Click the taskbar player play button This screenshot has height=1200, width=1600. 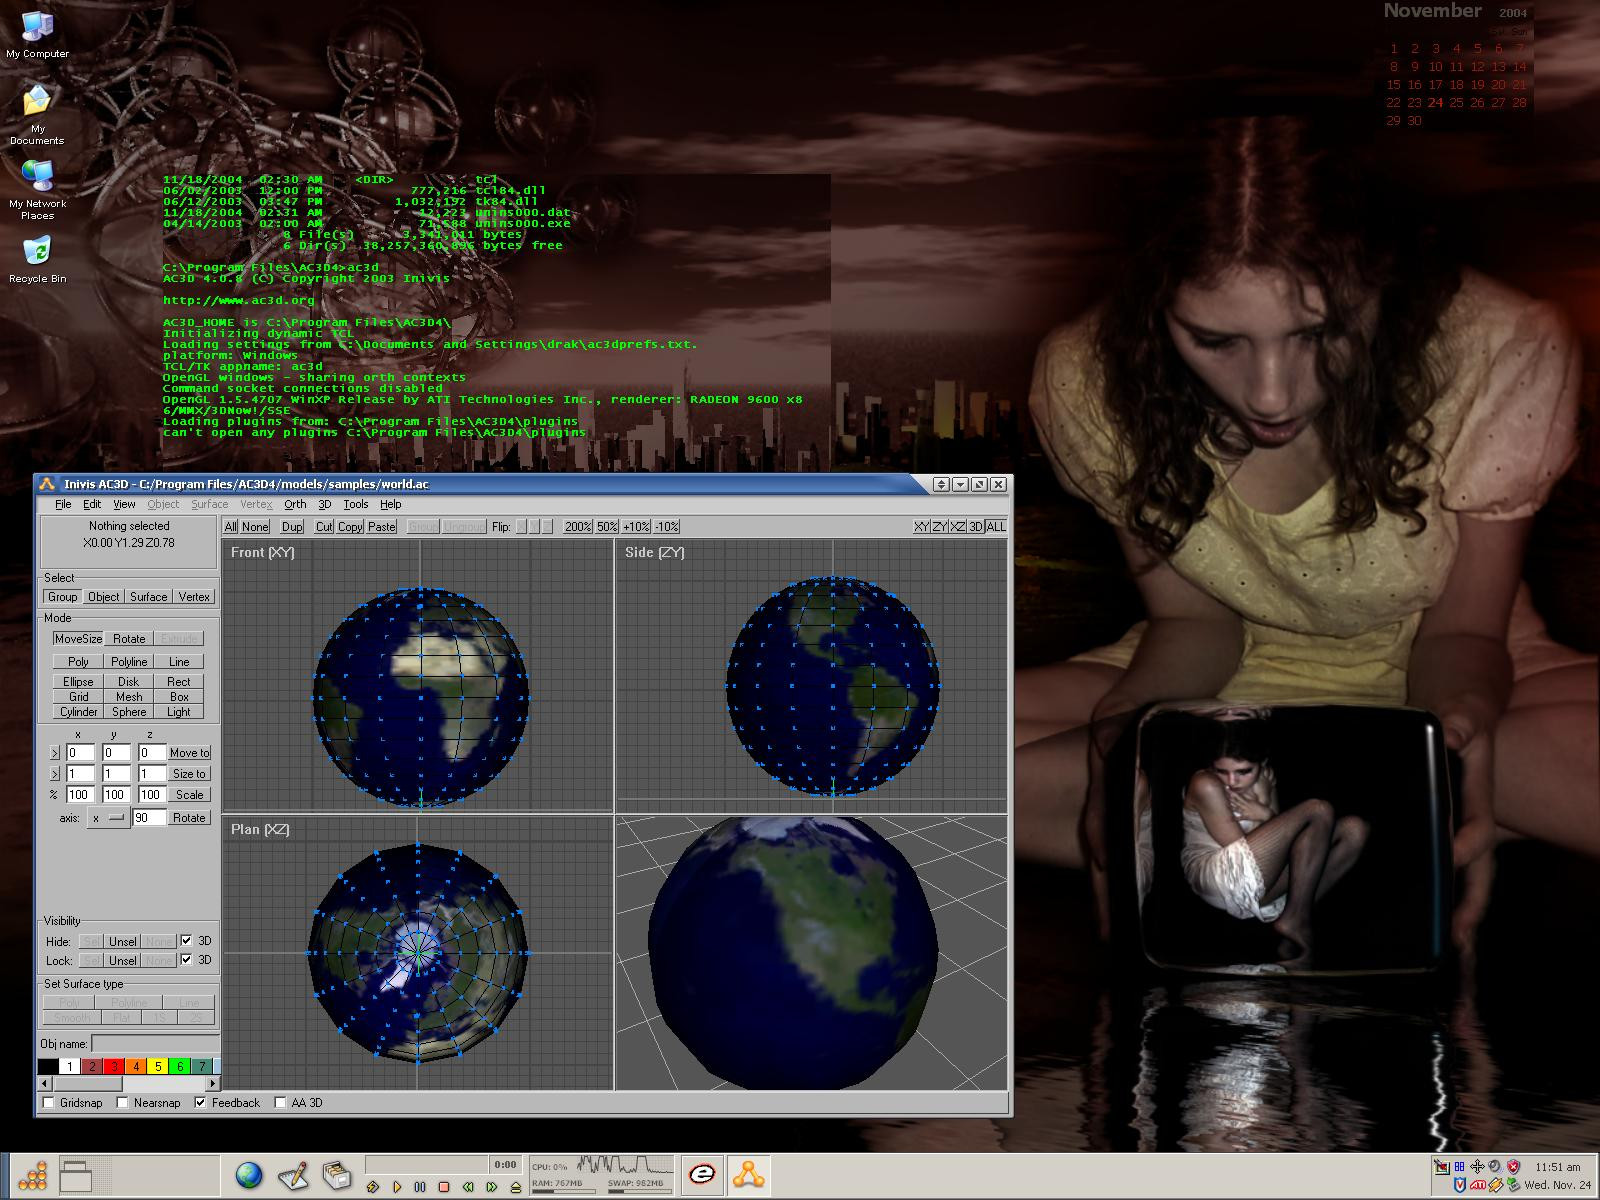[397, 1187]
